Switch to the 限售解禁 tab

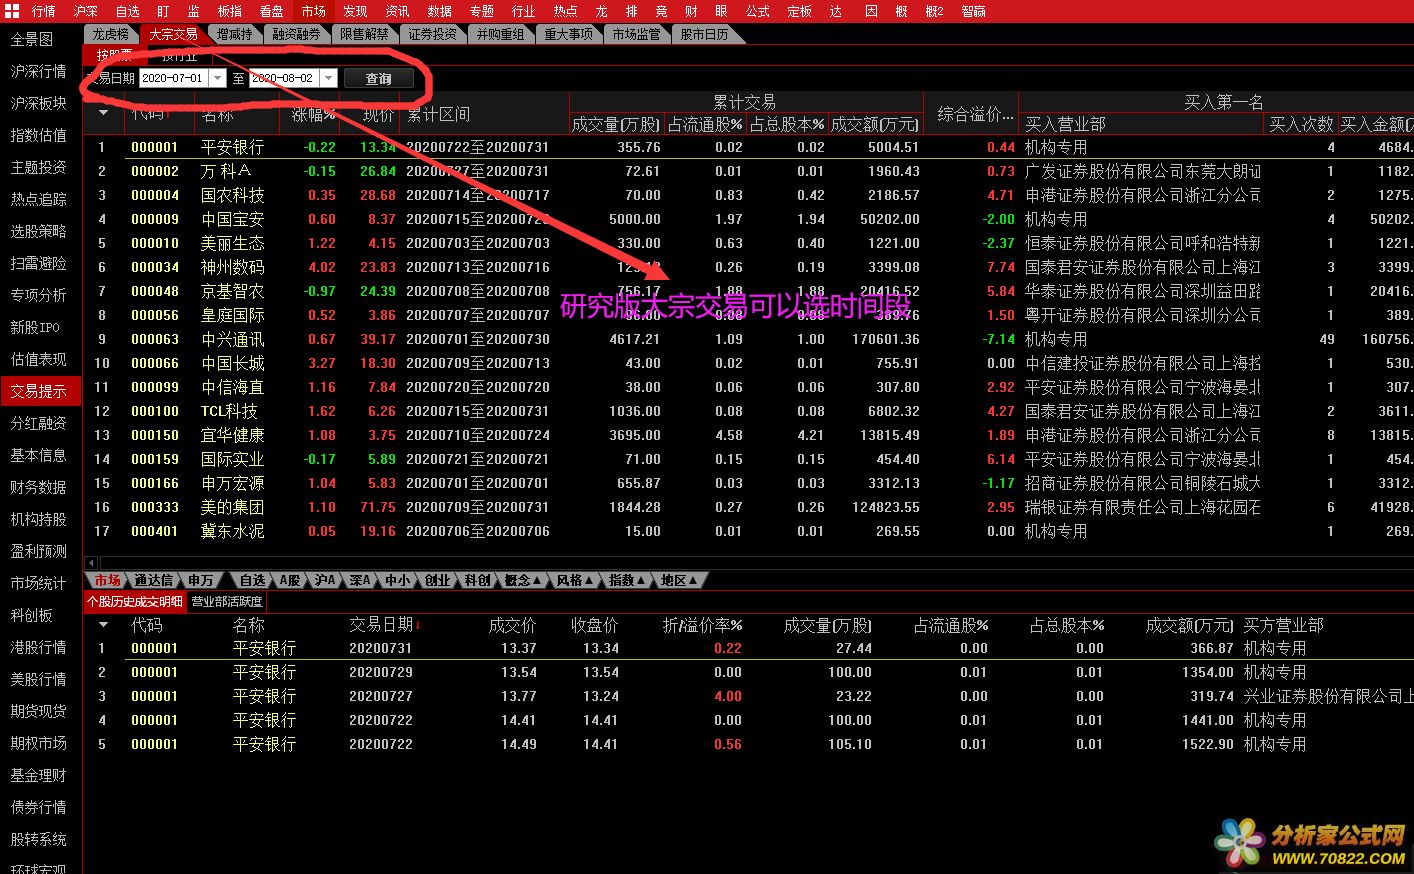(x=364, y=34)
